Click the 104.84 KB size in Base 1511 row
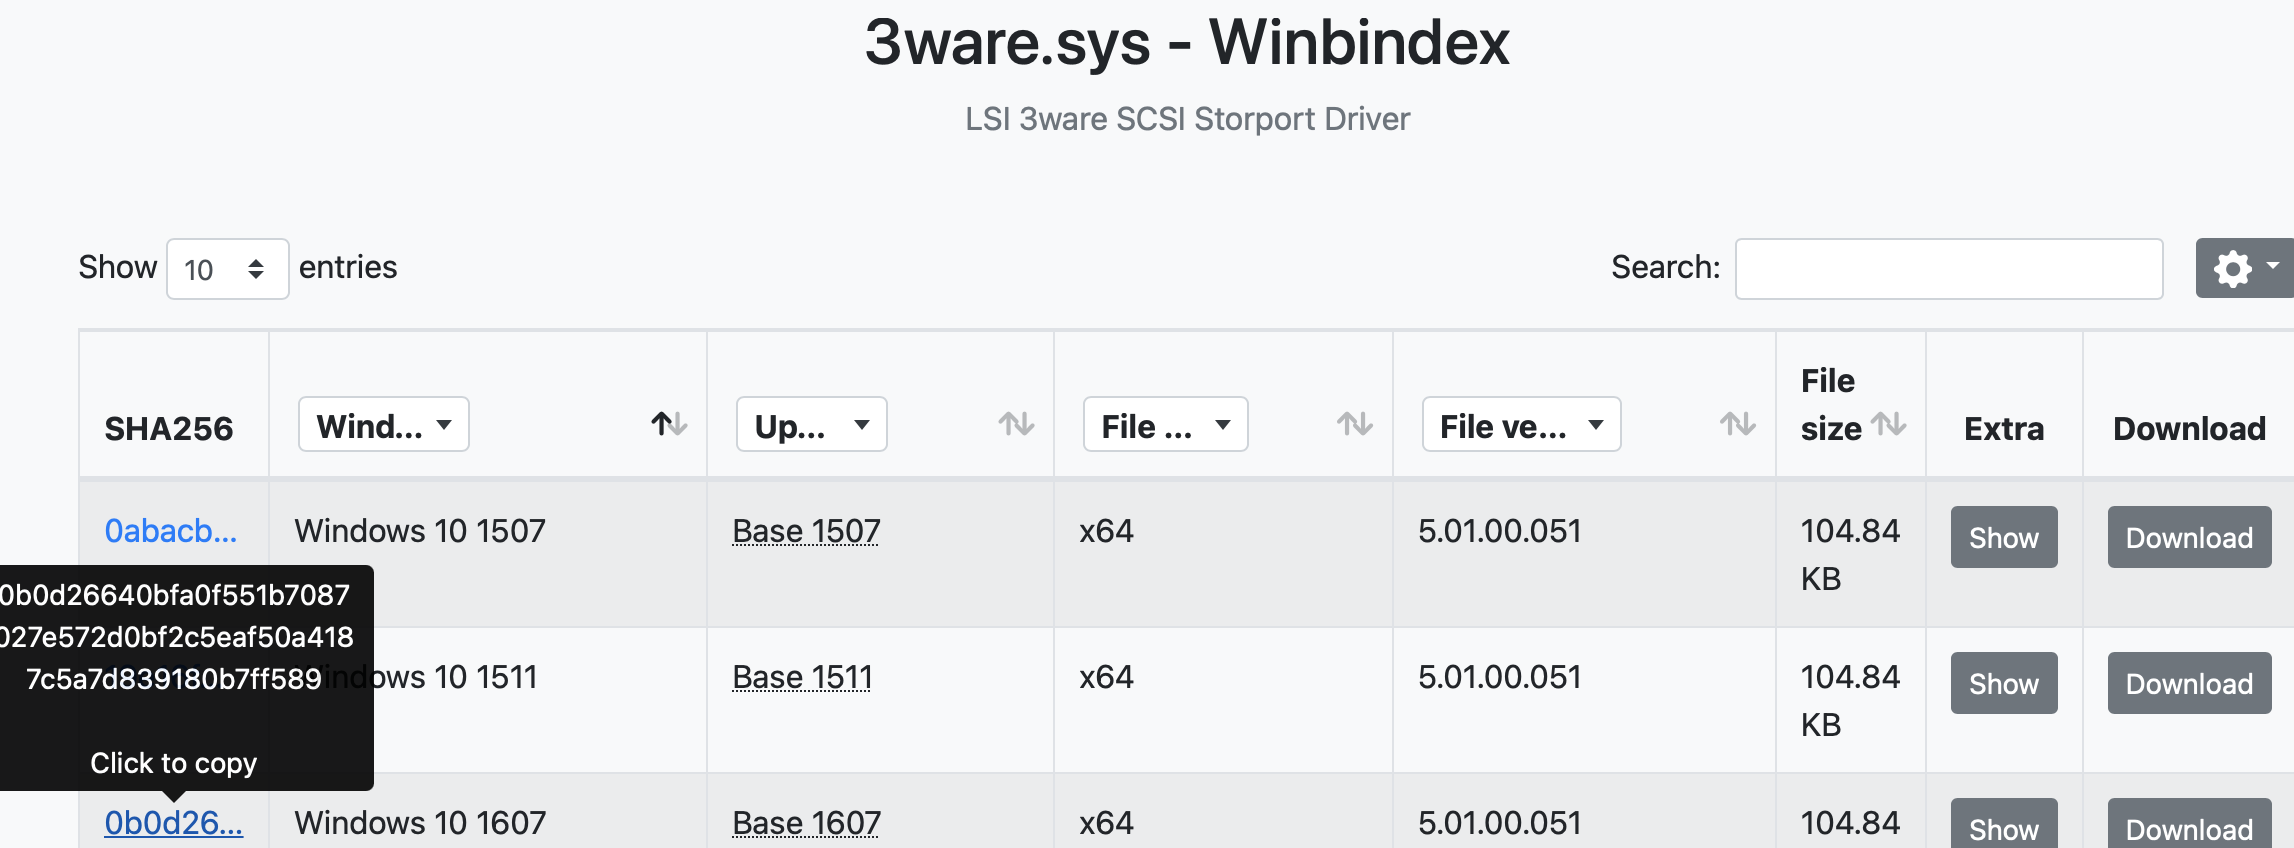Image resolution: width=2294 pixels, height=848 pixels. (1850, 701)
